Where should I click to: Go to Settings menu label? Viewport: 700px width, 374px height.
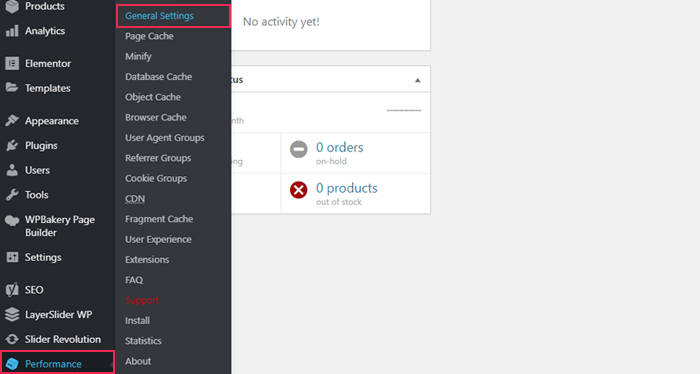tap(43, 258)
